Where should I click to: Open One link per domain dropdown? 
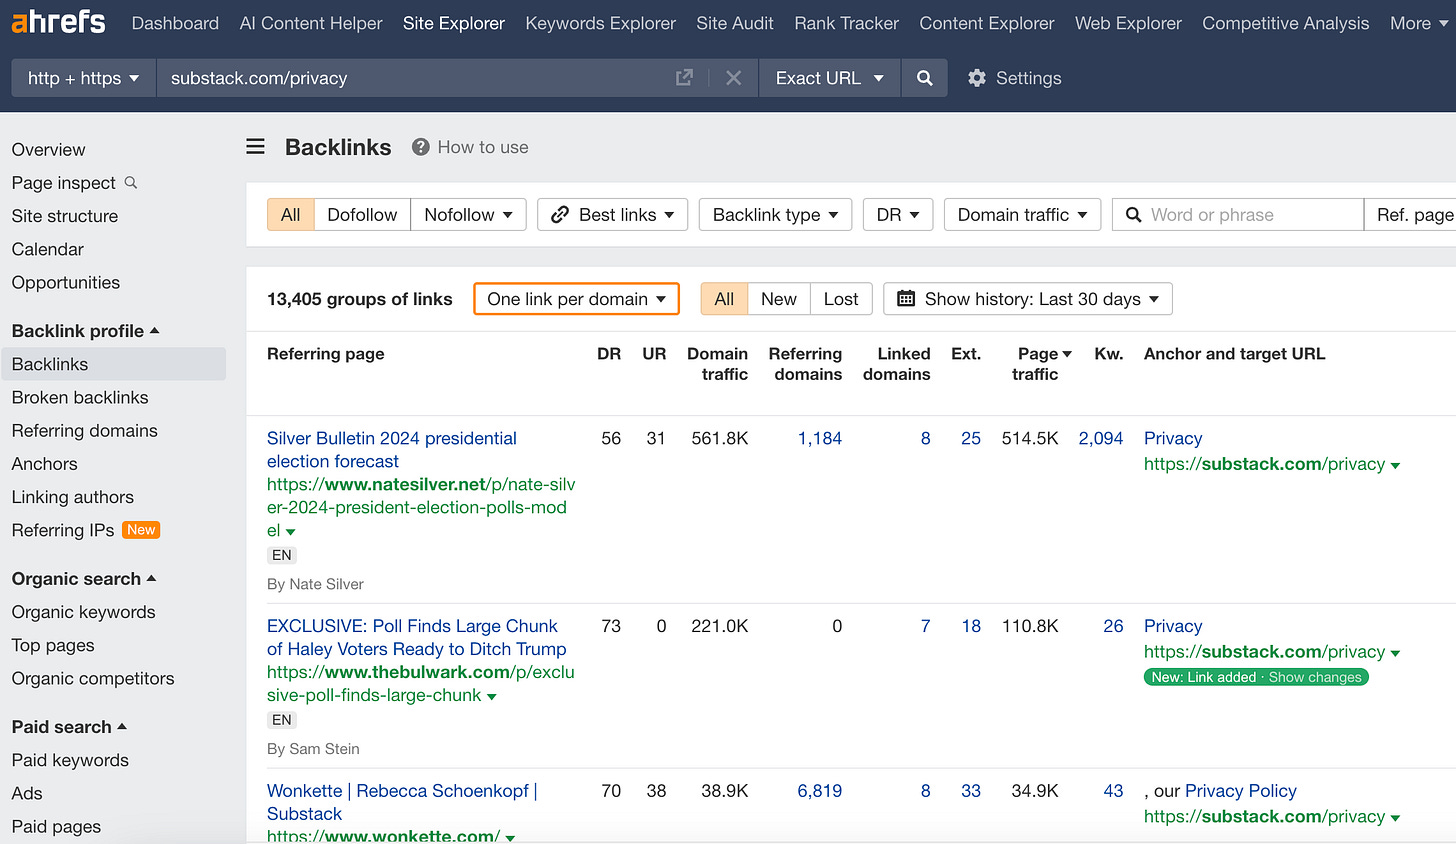[x=576, y=299]
